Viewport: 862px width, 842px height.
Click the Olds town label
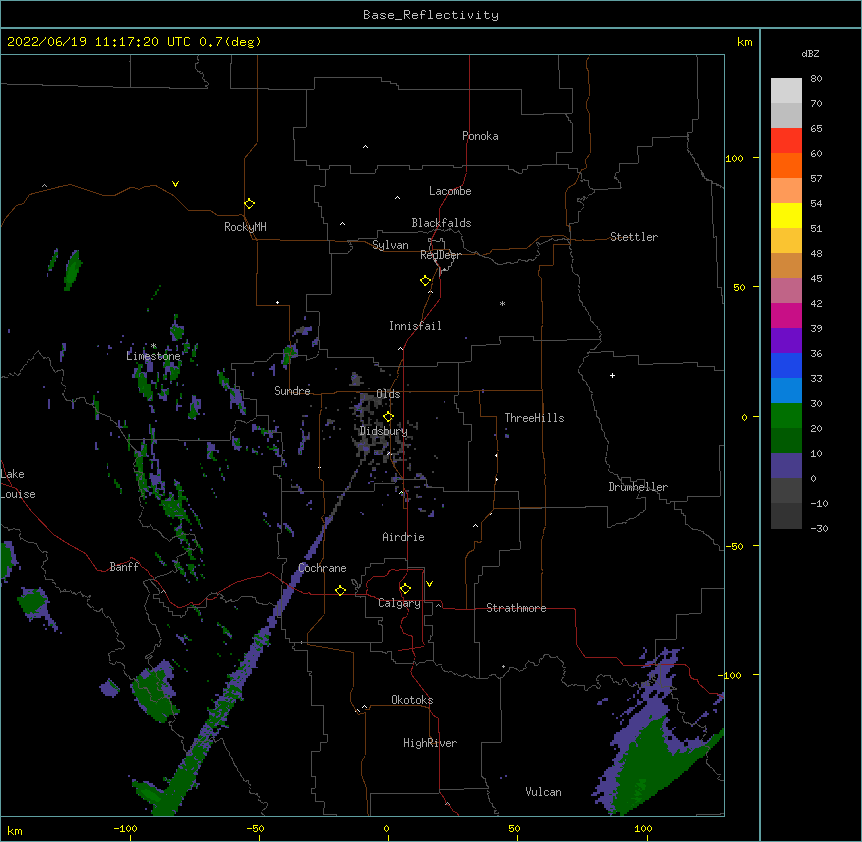388,394
